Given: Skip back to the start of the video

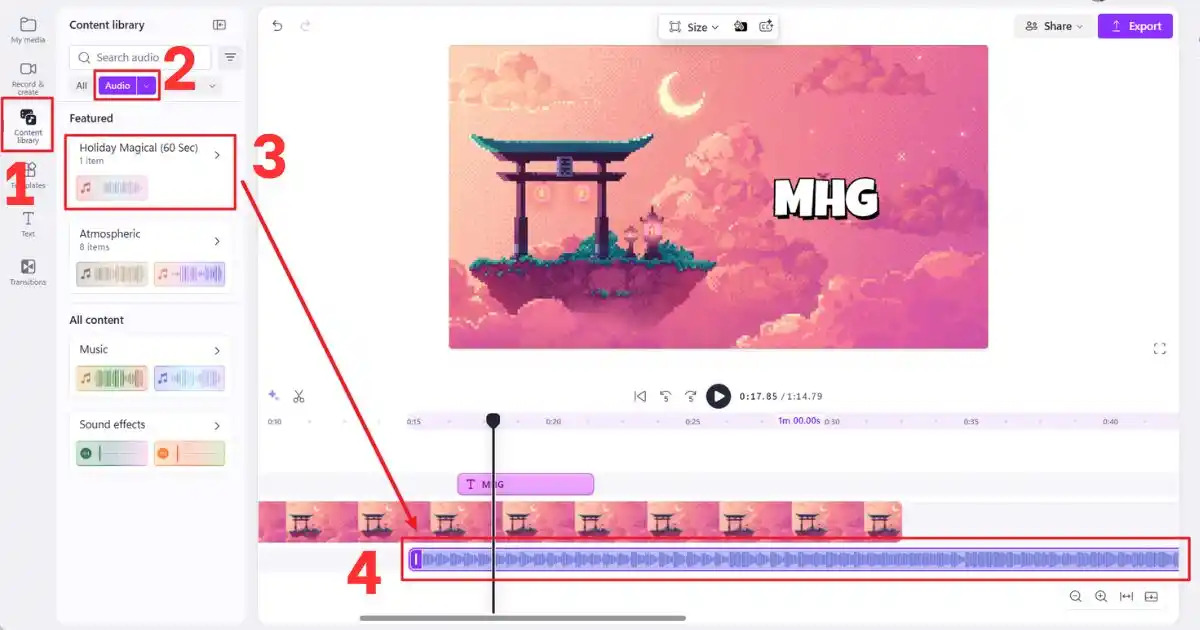Looking at the screenshot, I should [x=640, y=396].
